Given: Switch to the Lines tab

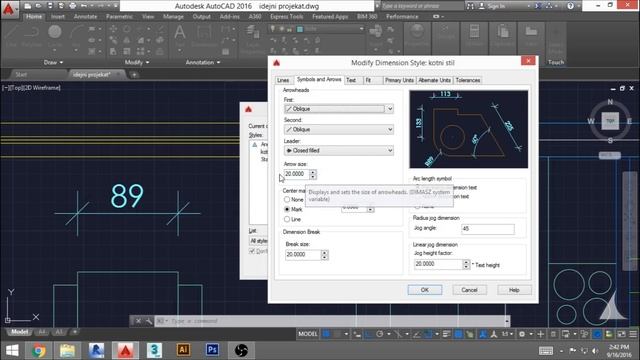Looking at the screenshot, I should (283, 80).
